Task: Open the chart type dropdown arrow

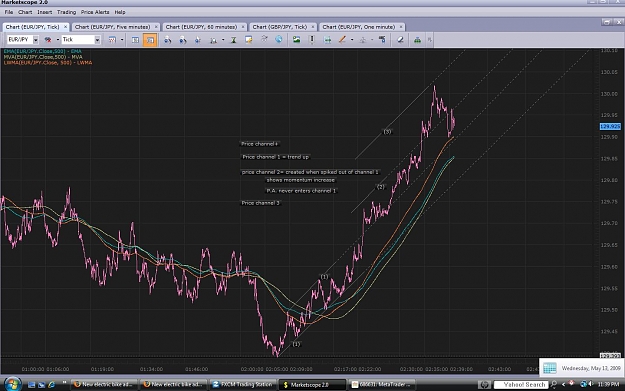Action: click(58, 39)
